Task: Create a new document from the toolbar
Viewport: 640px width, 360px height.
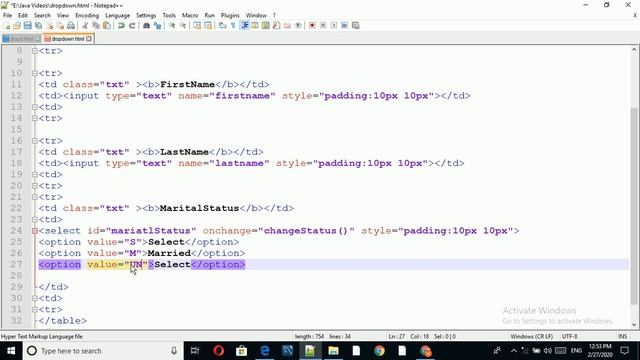Action: 7,26
